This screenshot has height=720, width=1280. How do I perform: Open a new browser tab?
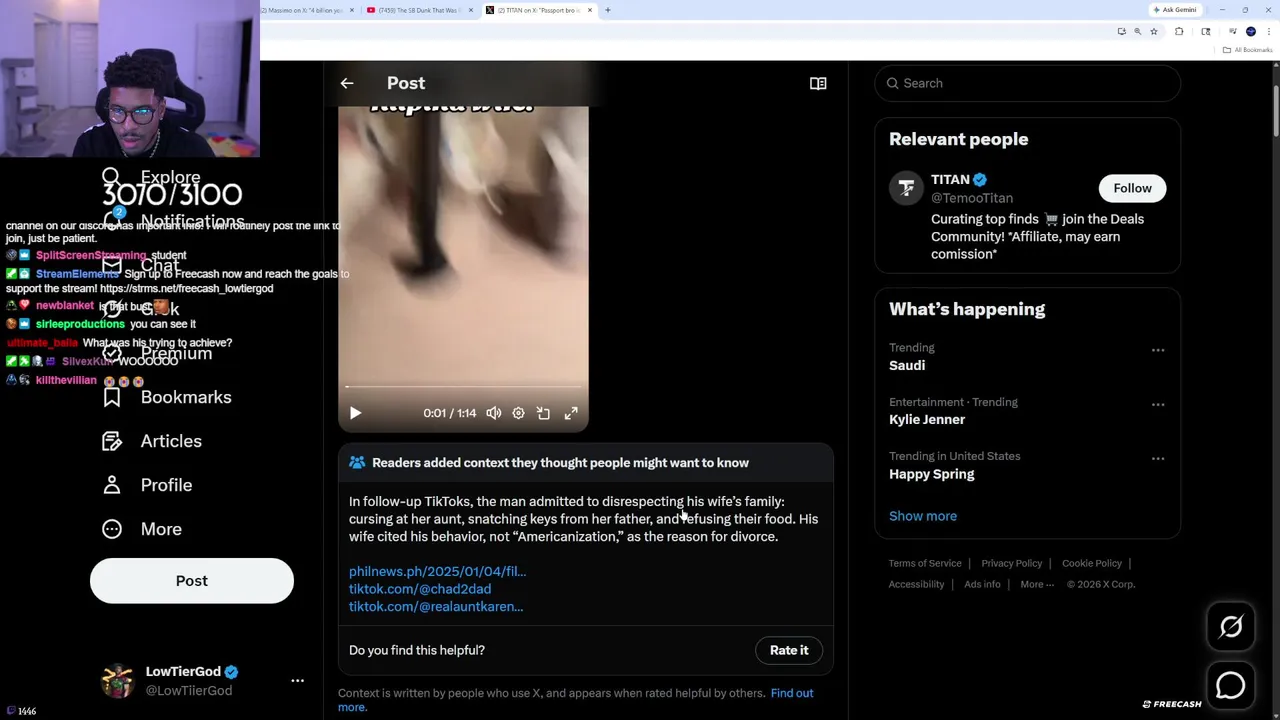click(607, 10)
